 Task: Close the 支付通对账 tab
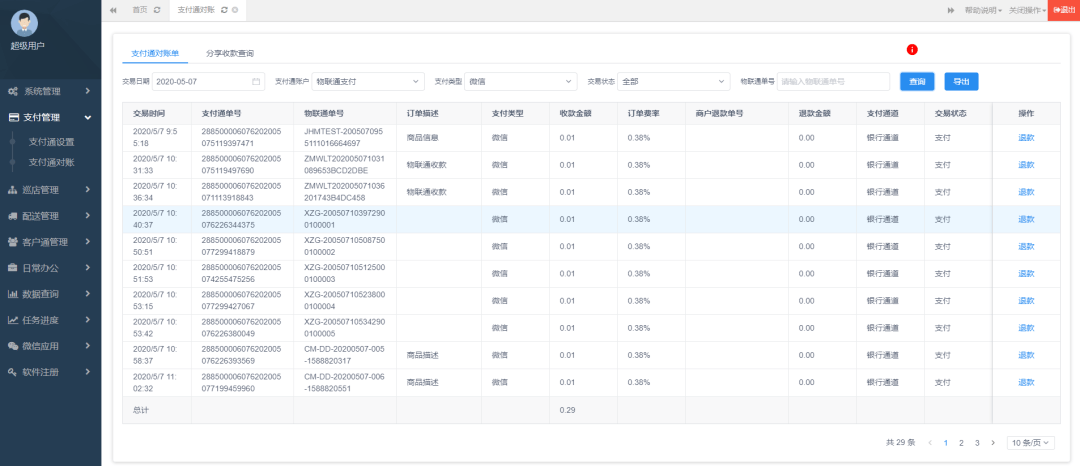234,9
